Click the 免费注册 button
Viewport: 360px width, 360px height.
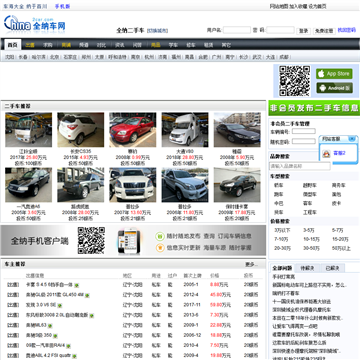click(324, 31)
